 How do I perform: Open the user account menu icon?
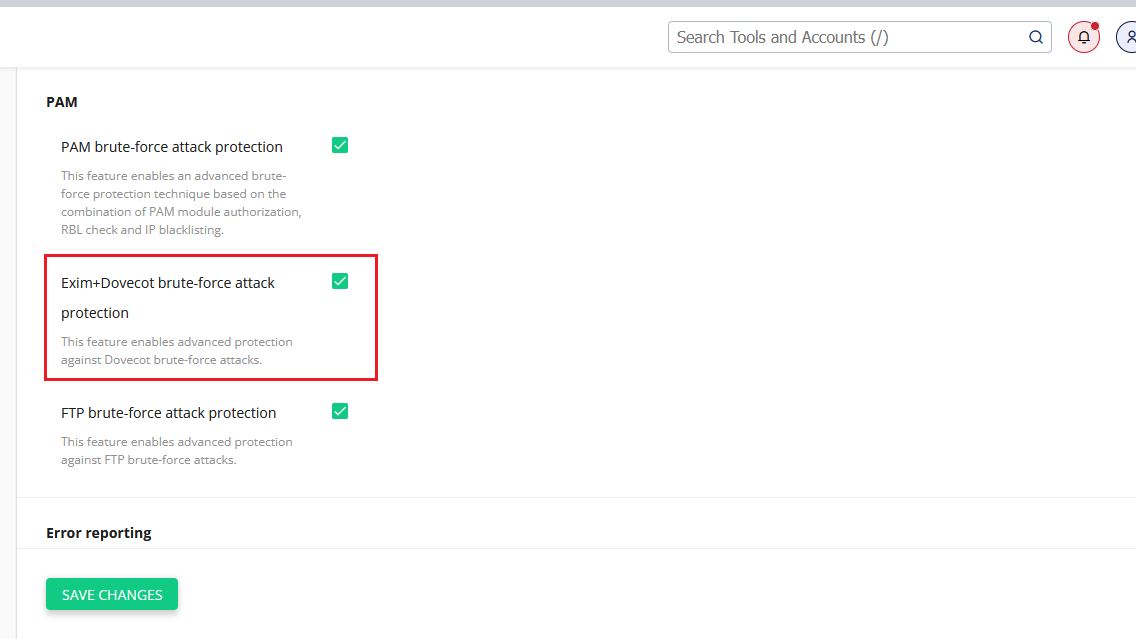coord(1129,38)
